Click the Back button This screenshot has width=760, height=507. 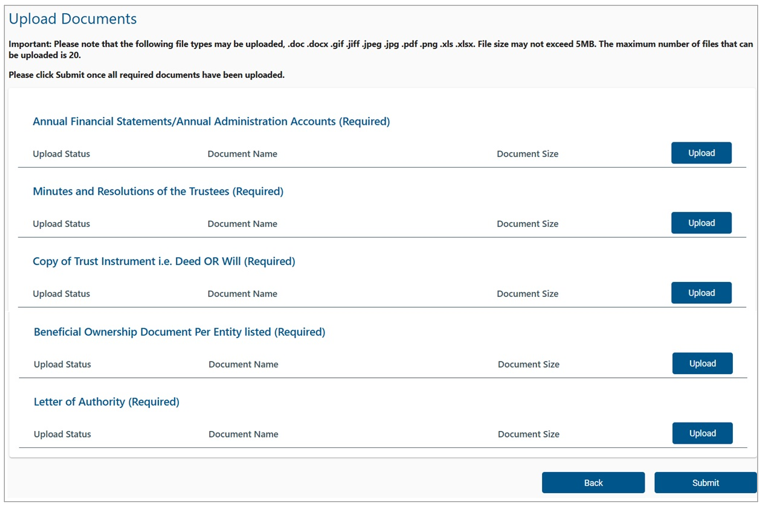pos(593,482)
